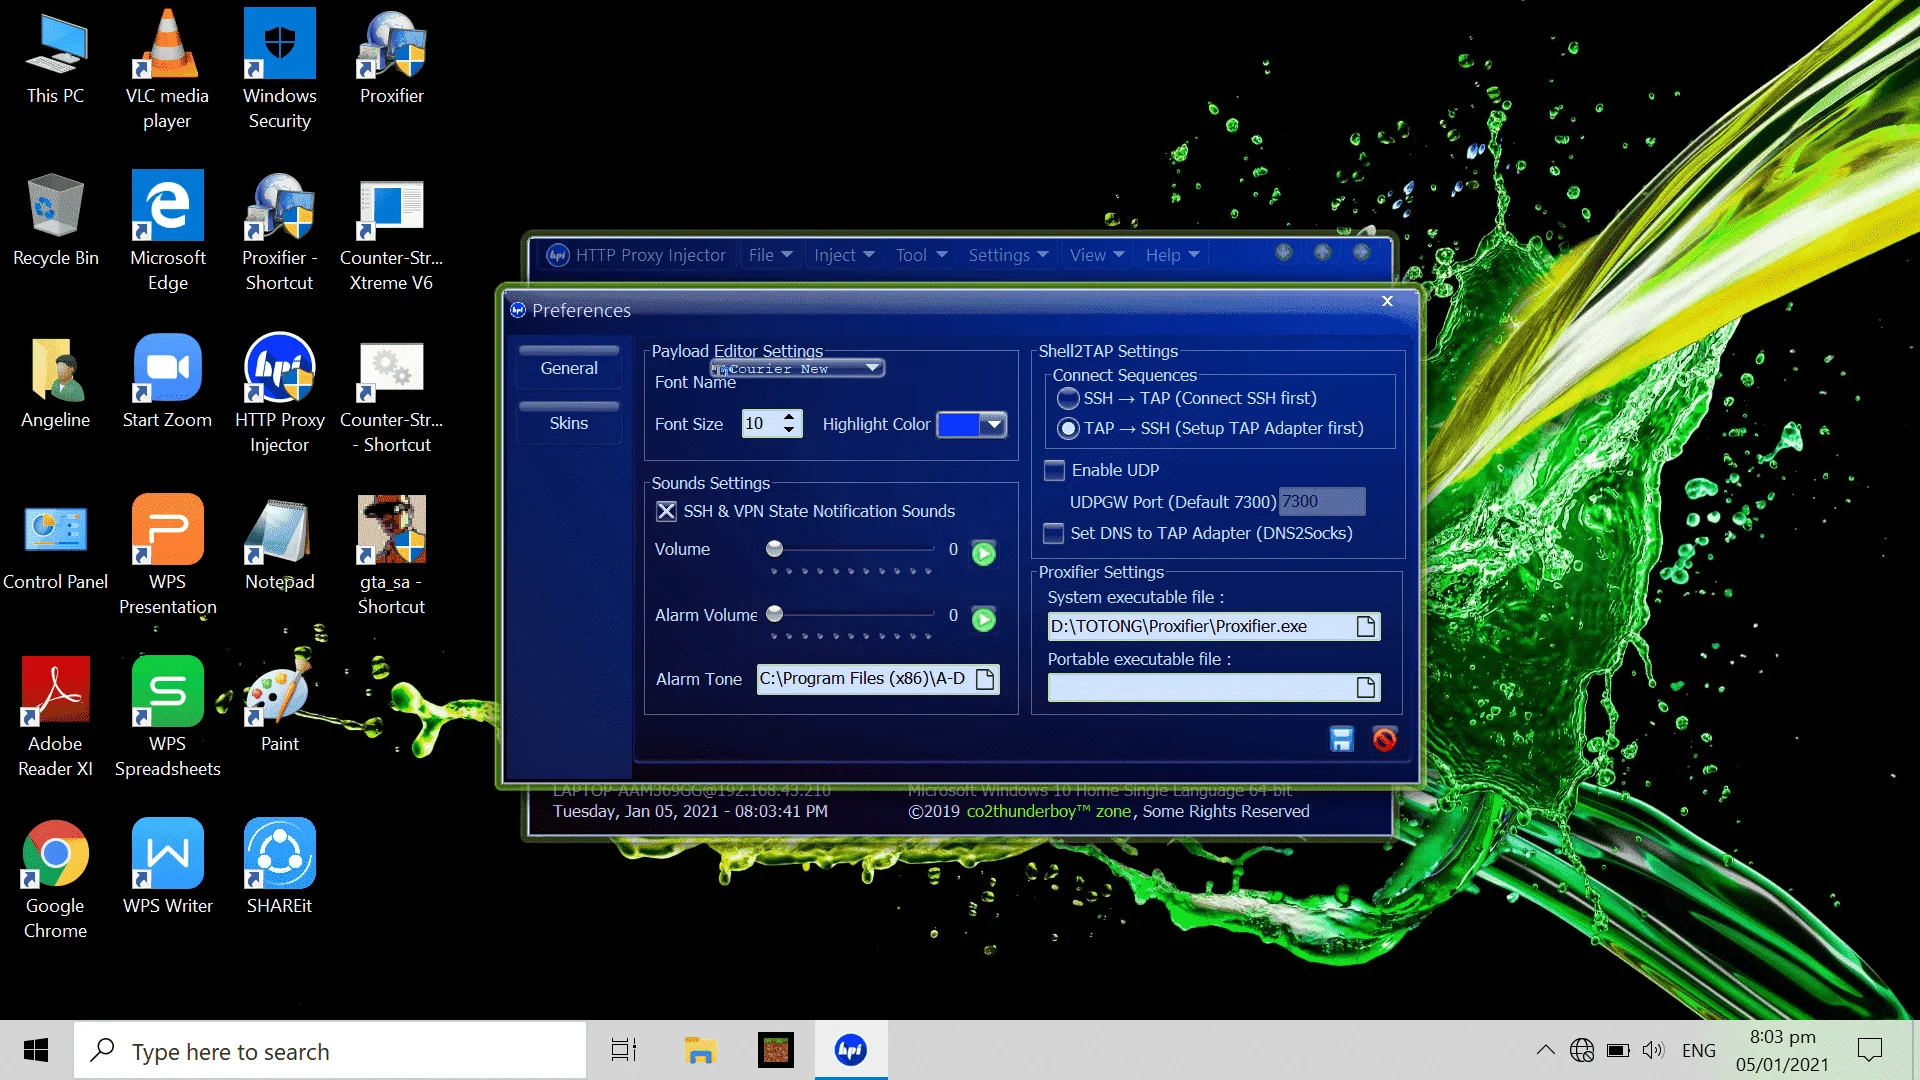The height and width of the screenshot is (1080, 1920).
Task: Play the Volume test sound button
Action: tap(984, 553)
